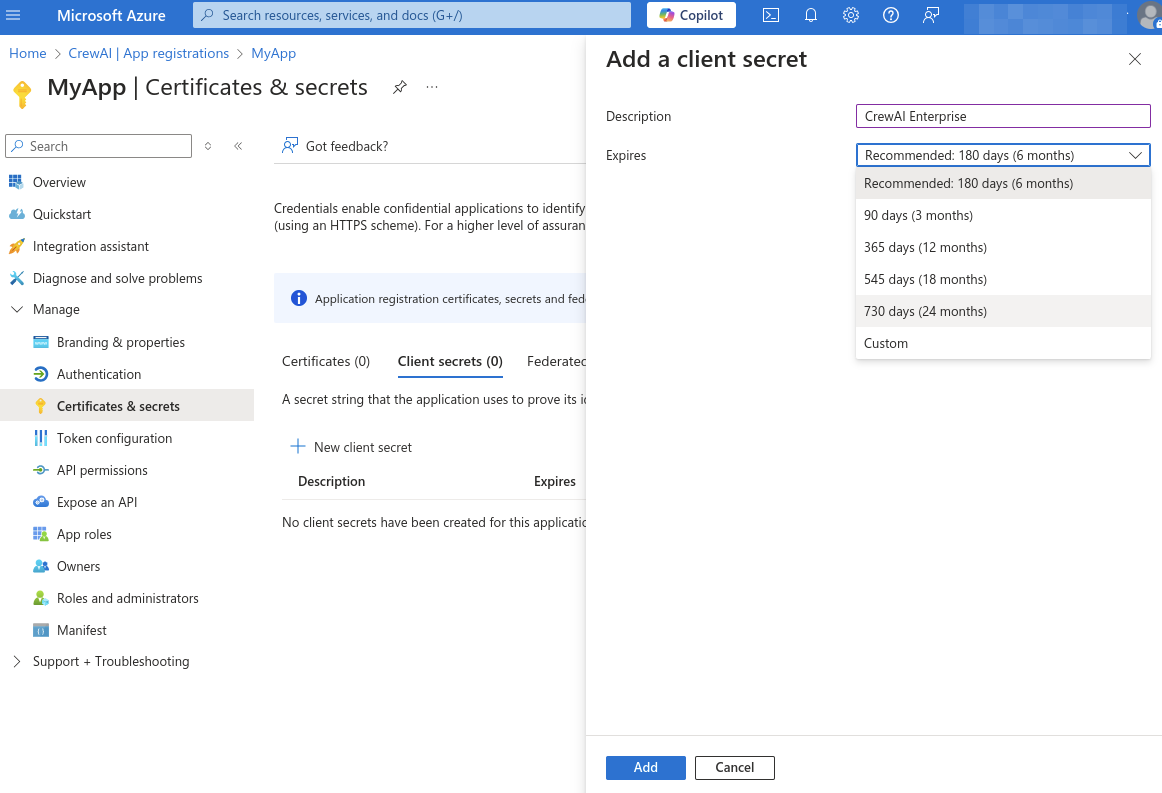Screen dimensions: 1162x793
Task: Open the portal hamburger menu
Action: click(13, 17)
